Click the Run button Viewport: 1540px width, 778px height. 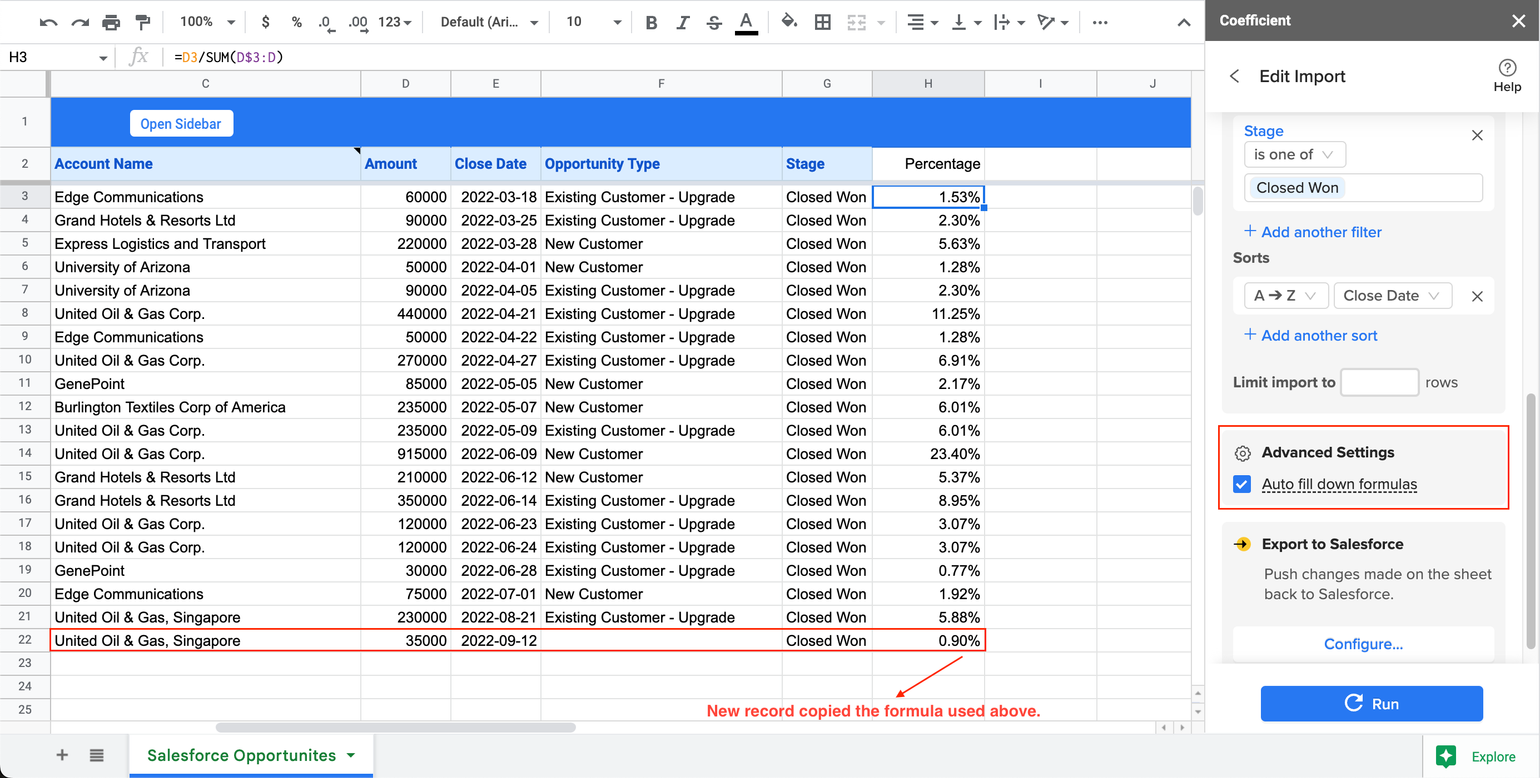click(1371, 704)
